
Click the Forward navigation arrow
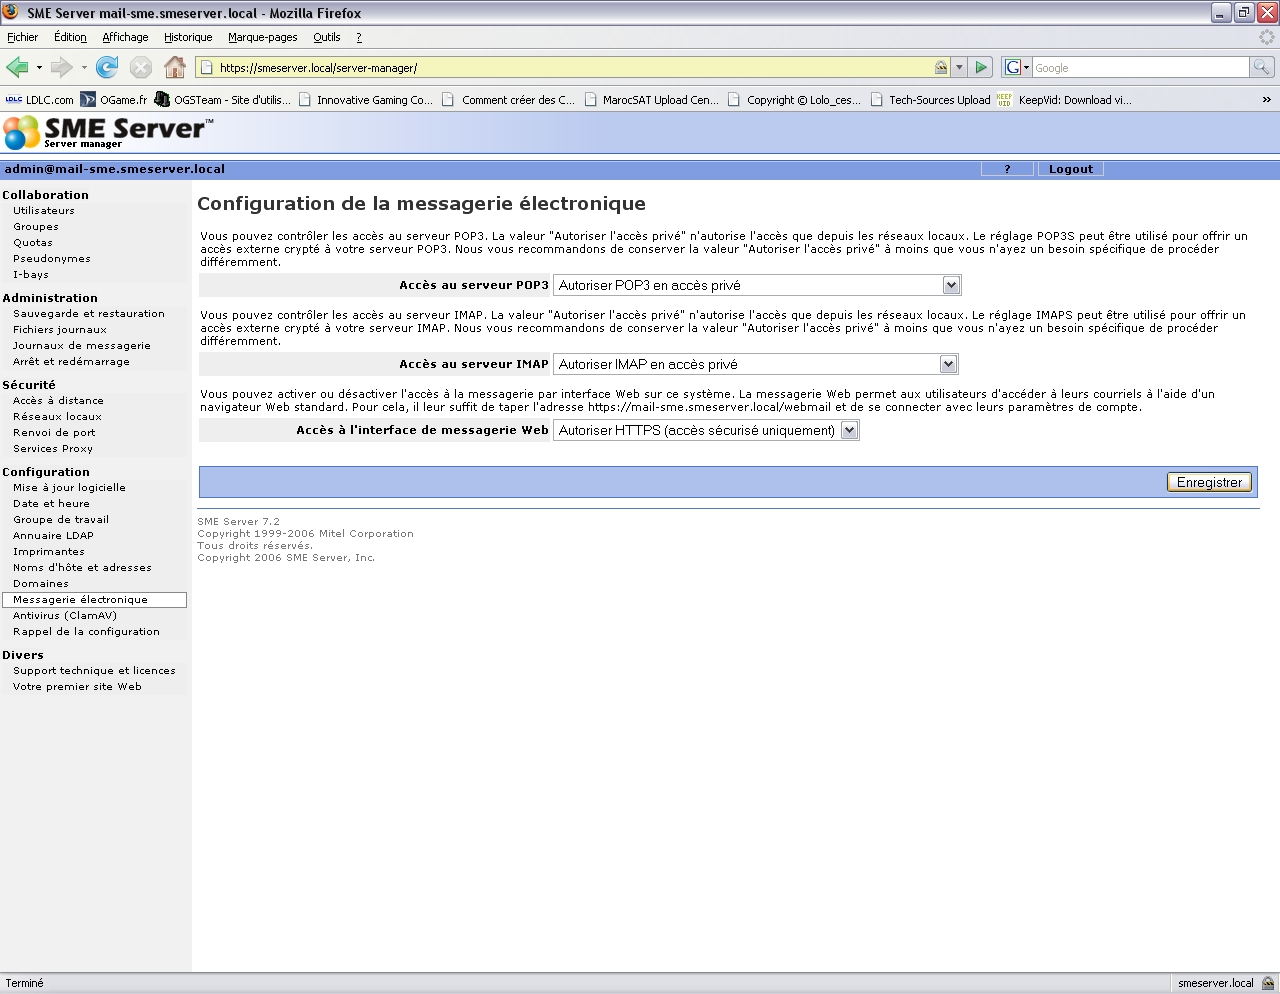pos(61,67)
